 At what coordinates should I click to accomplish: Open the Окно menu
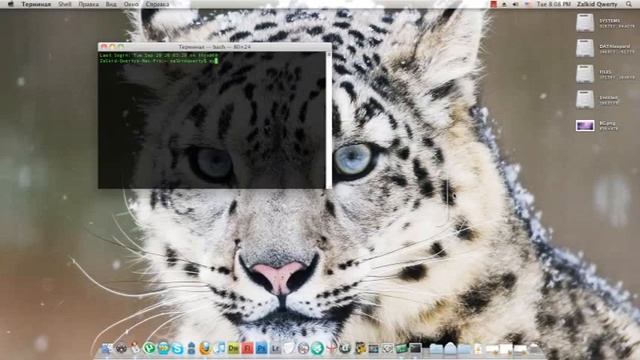[131, 4]
